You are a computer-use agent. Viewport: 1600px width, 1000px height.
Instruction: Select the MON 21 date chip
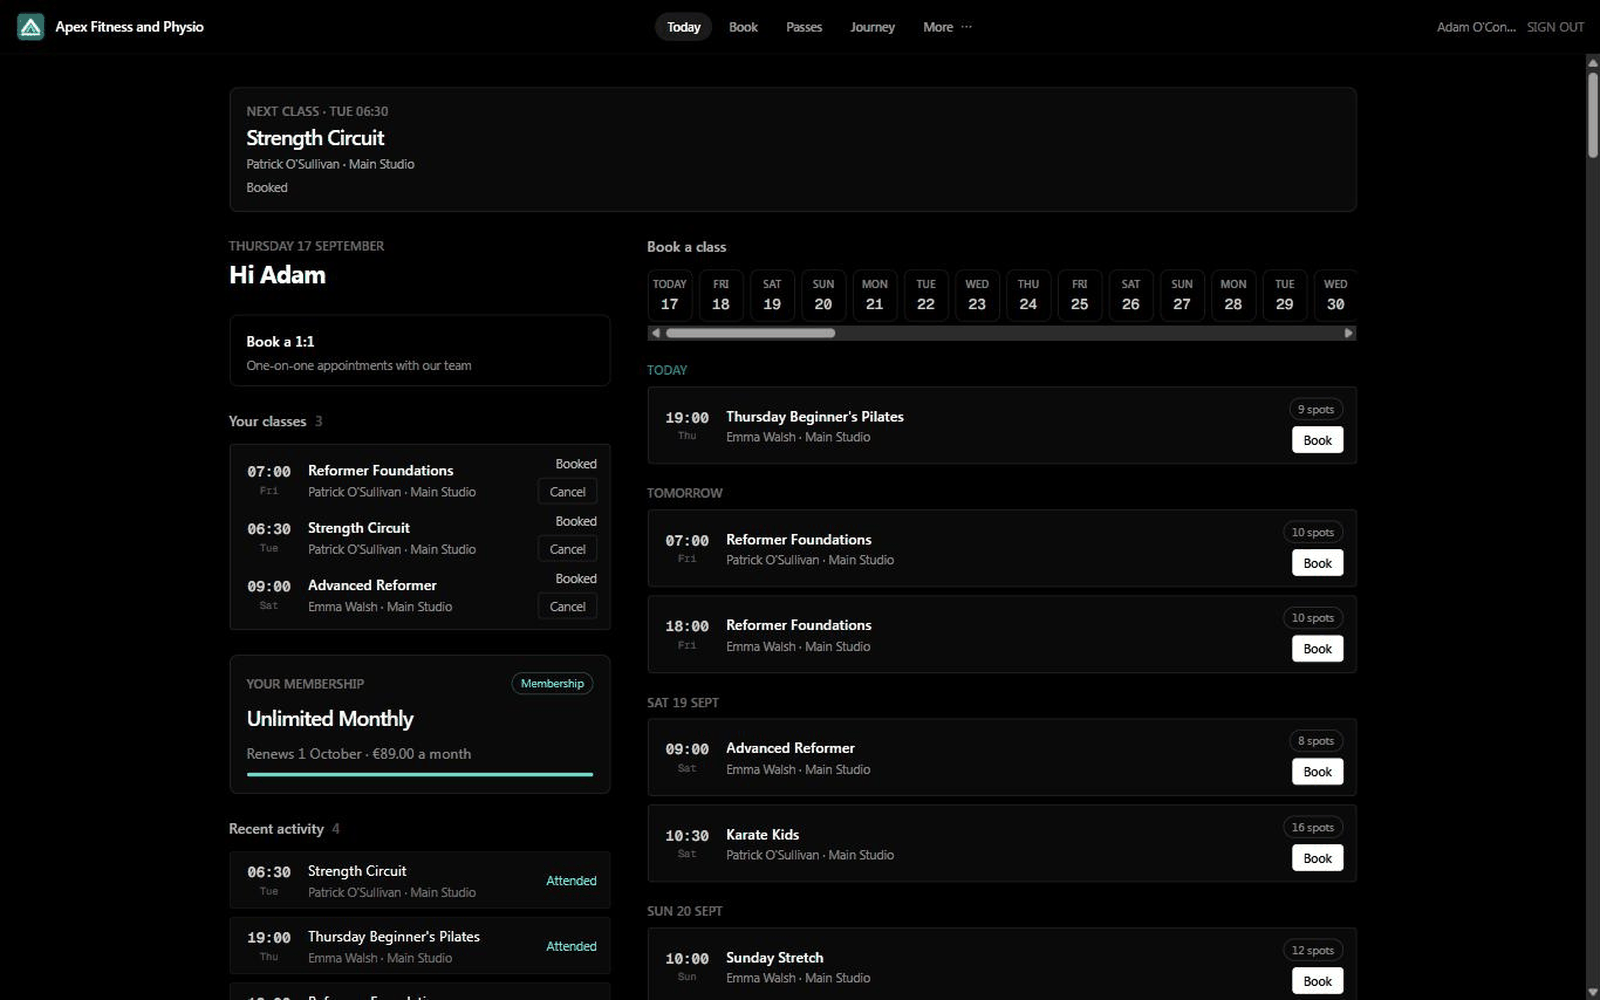[x=875, y=295]
